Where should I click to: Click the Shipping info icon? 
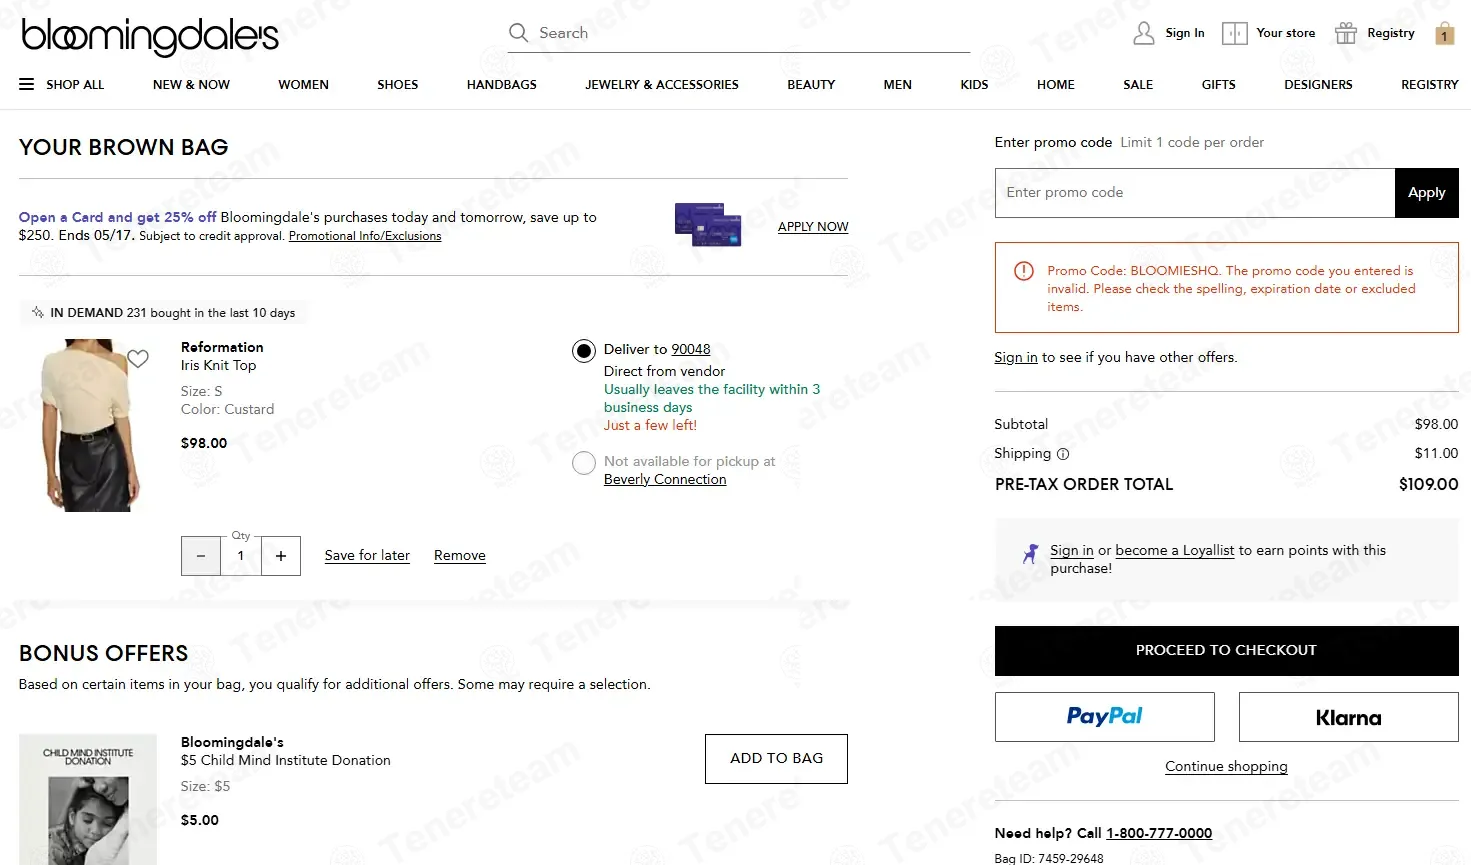point(1063,454)
